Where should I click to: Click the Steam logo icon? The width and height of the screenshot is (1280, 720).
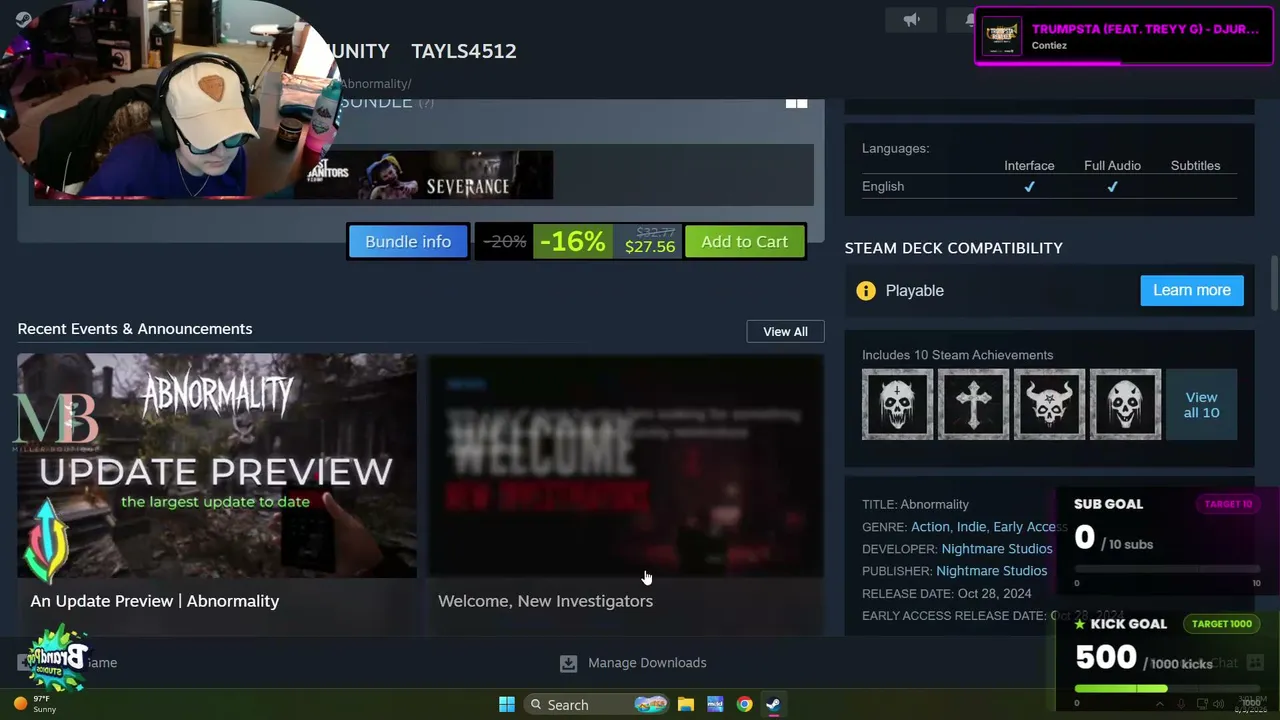(x=22, y=19)
